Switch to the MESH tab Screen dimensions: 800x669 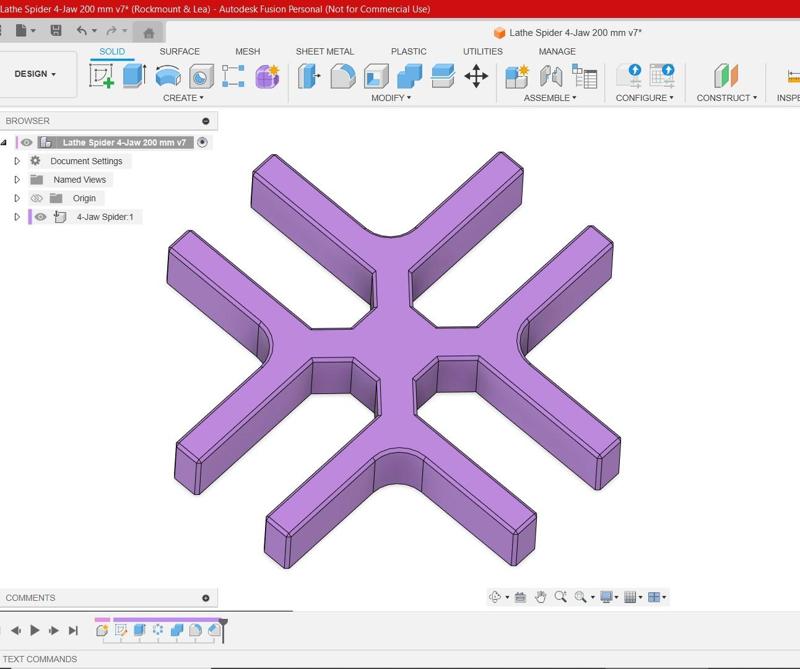pos(248,52)
